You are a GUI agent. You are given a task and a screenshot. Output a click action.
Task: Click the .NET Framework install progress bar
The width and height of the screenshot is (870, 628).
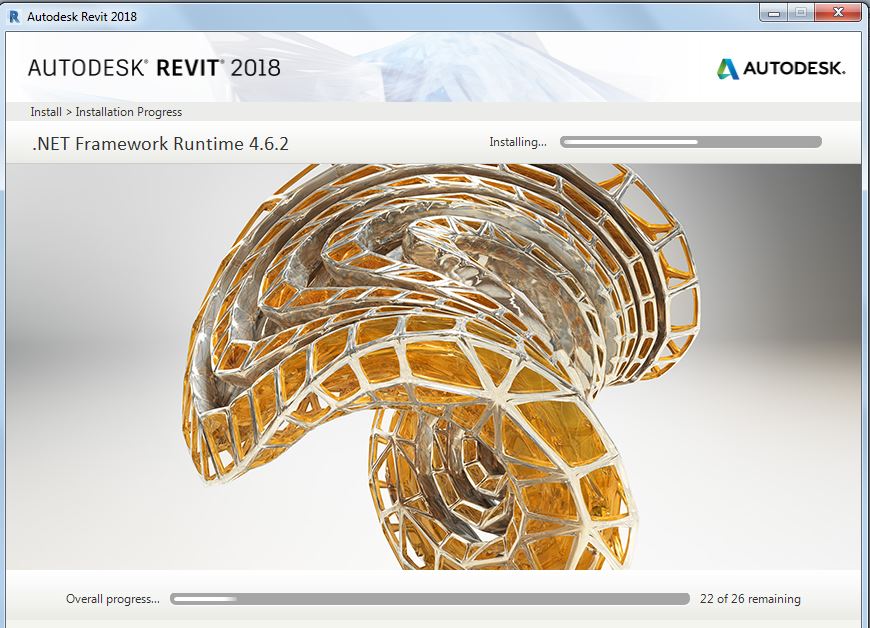pos(691,142)
